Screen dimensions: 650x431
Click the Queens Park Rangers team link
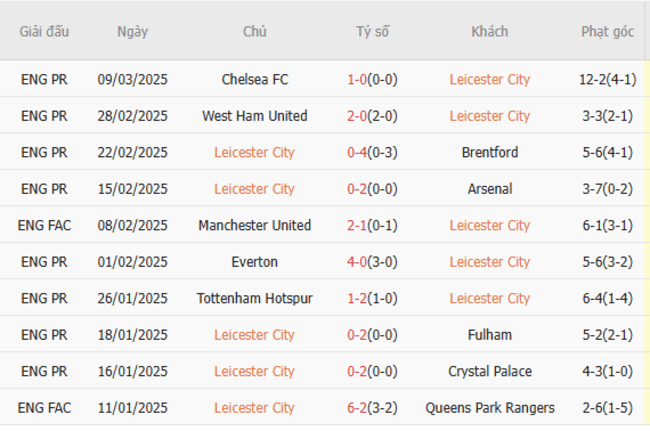pos(490,408)
